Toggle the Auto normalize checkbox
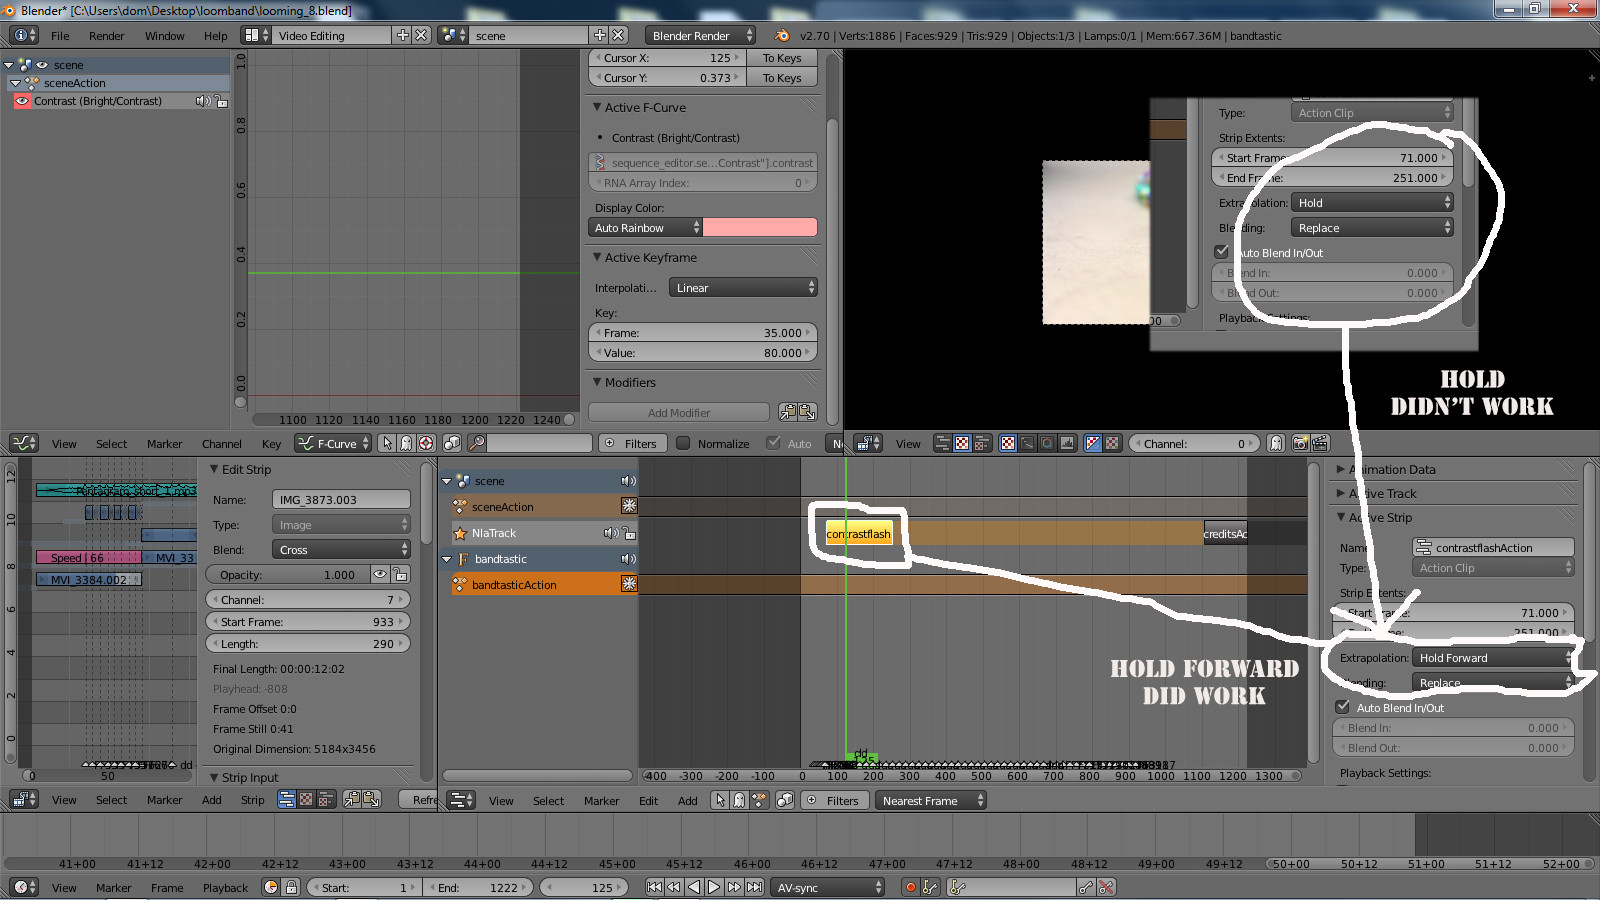 click(x=773, y=443)
